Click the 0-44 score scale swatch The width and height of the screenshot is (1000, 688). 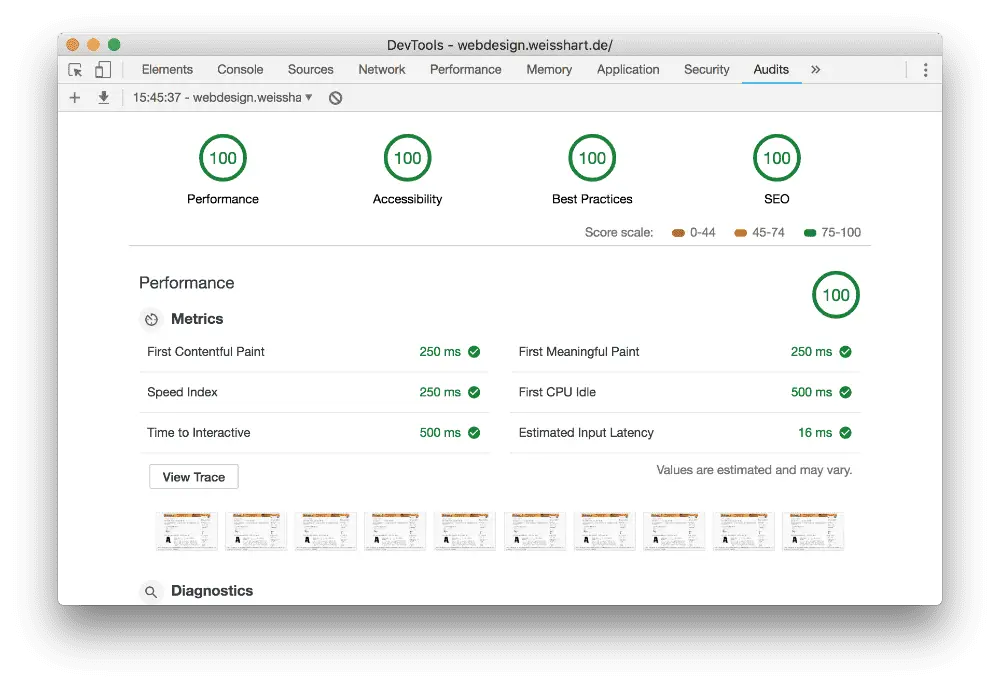pyautogui.click(x=678, y=233)
